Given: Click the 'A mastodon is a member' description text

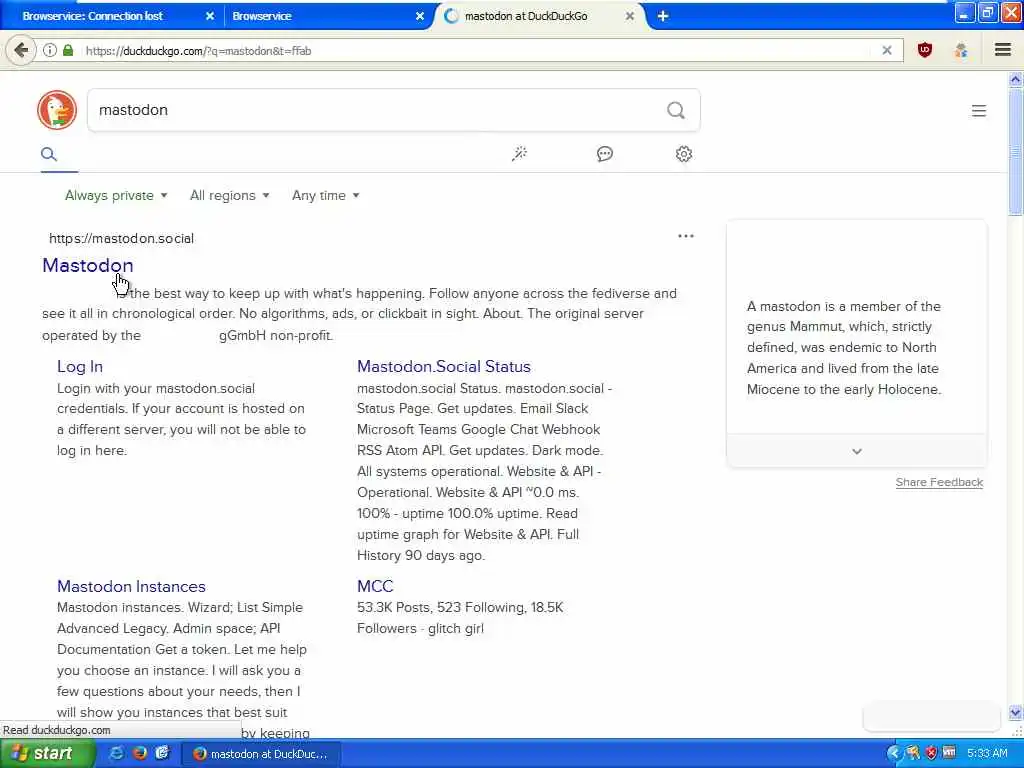Looking at the screenshot, I should pyautogui.click(x=844, y=348).
